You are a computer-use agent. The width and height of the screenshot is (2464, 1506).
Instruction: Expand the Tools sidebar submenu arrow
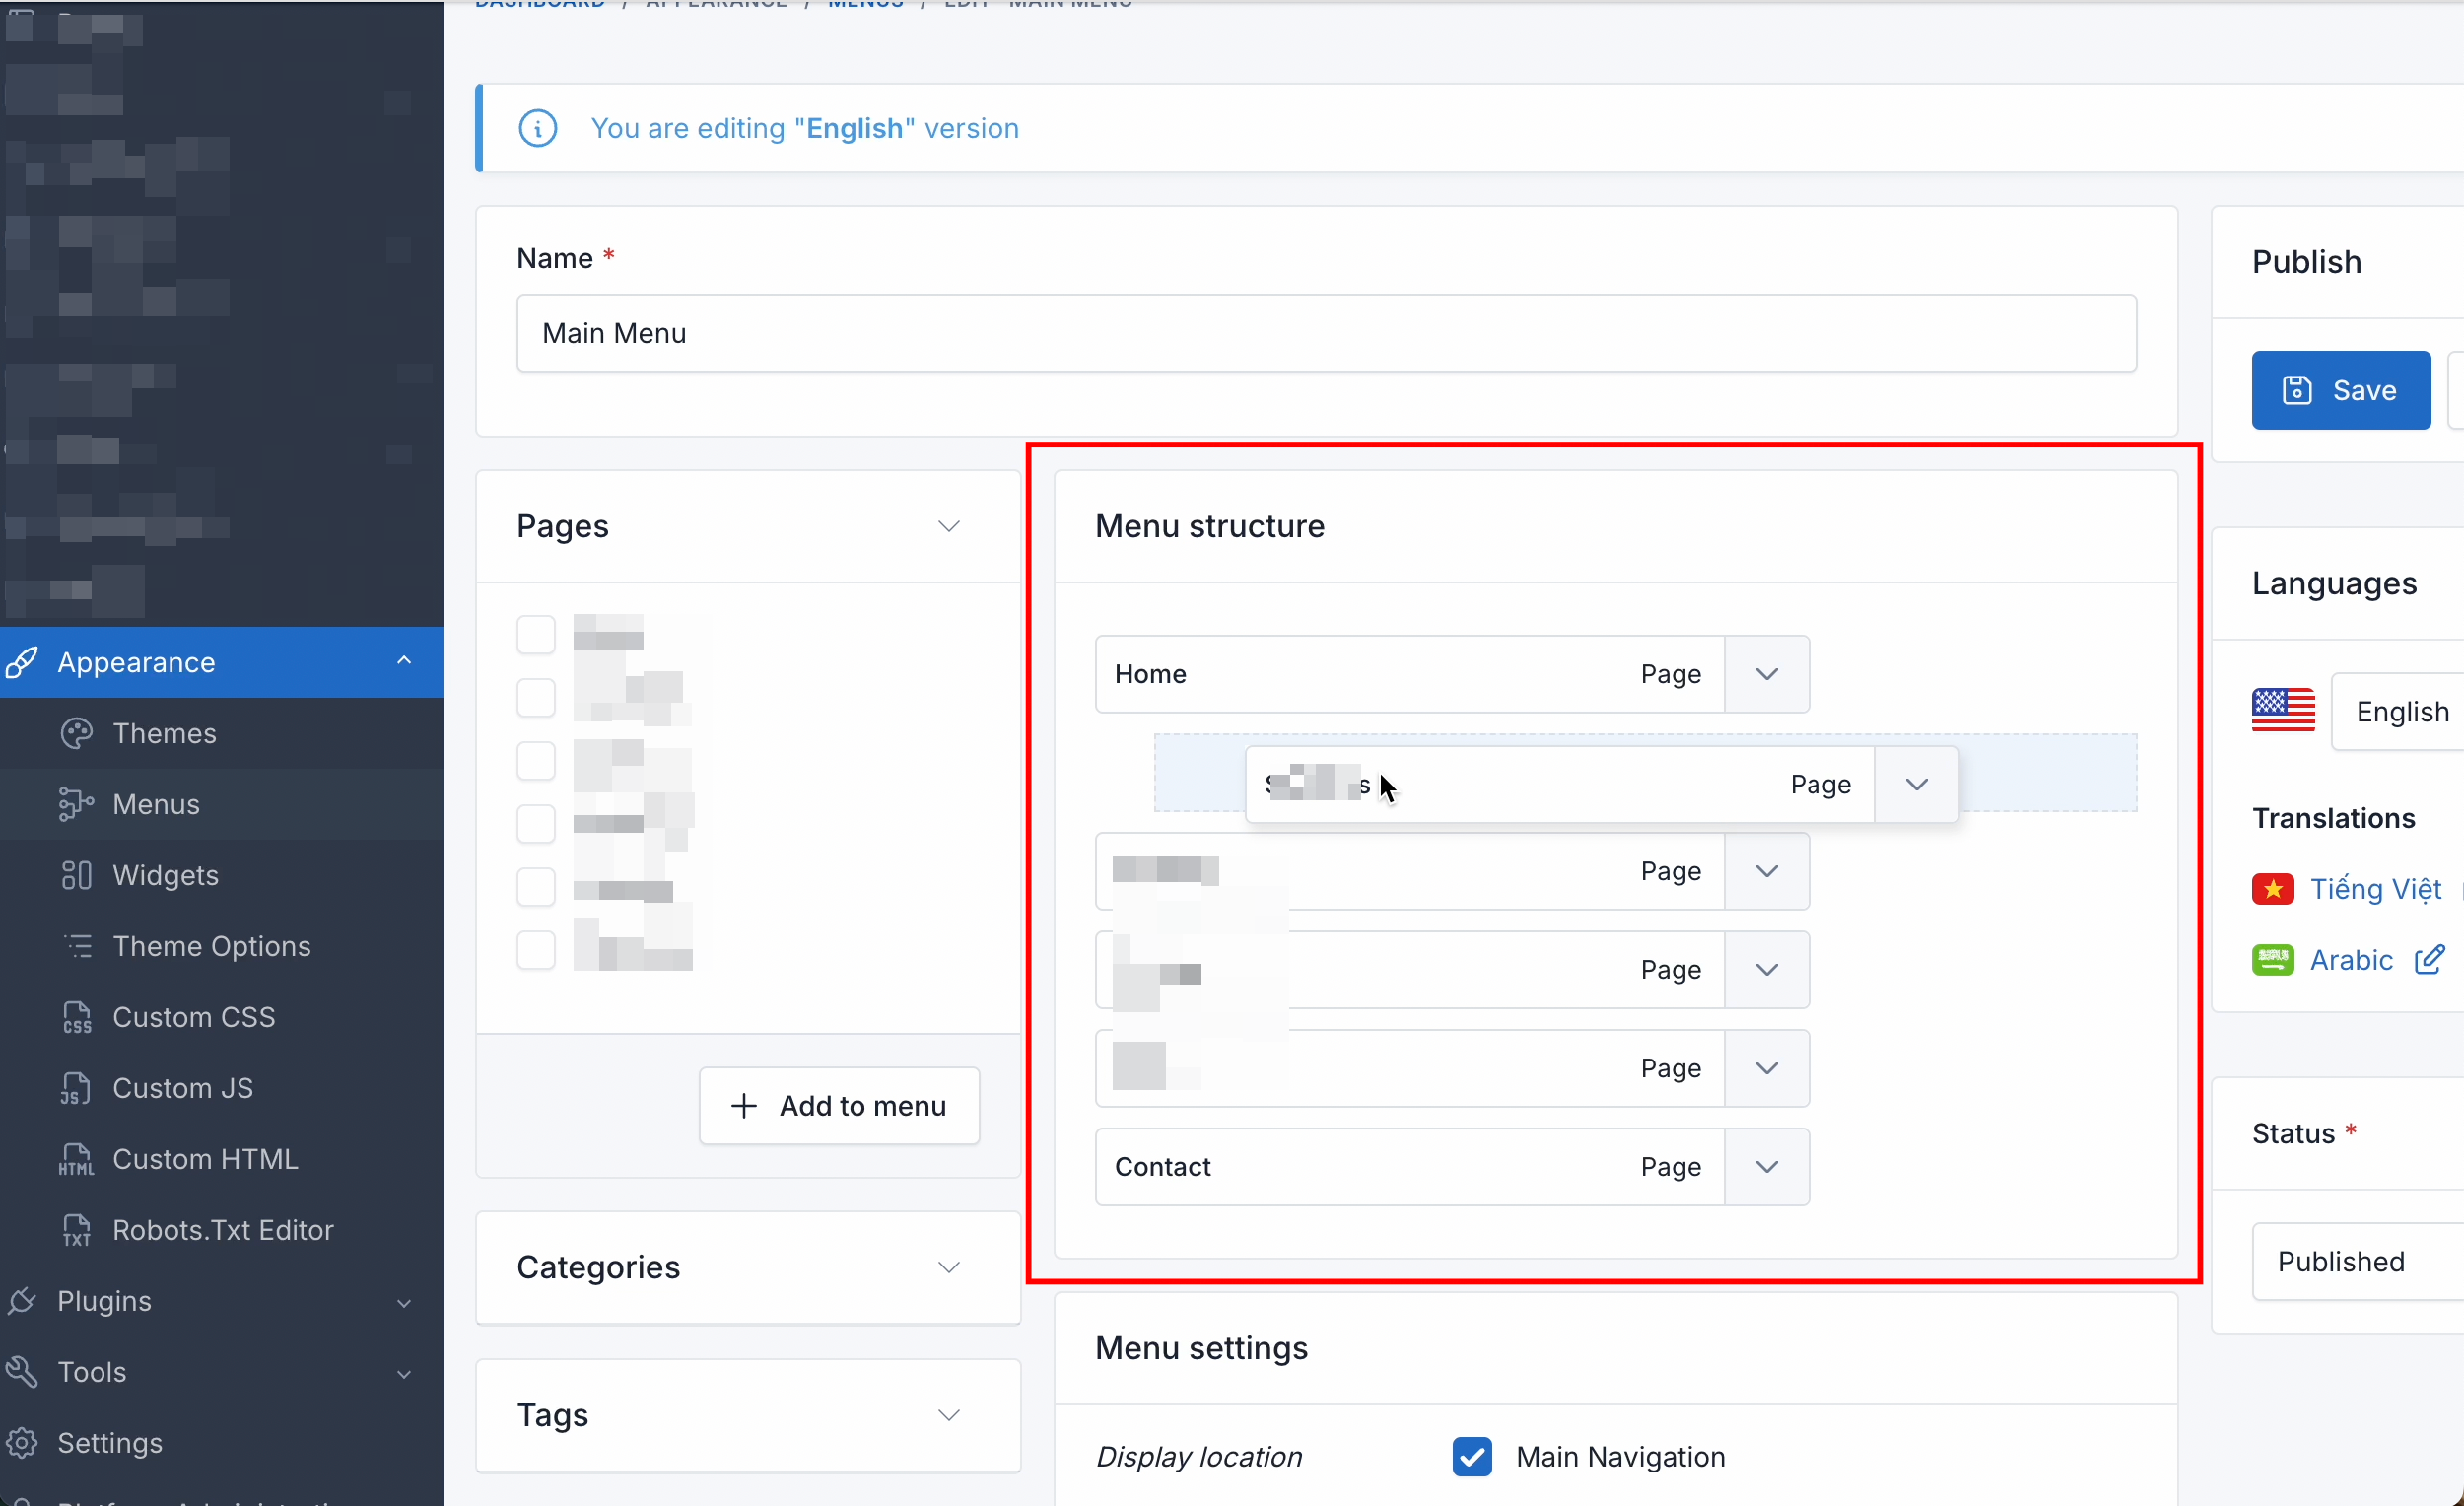(x=404, y=1373)
